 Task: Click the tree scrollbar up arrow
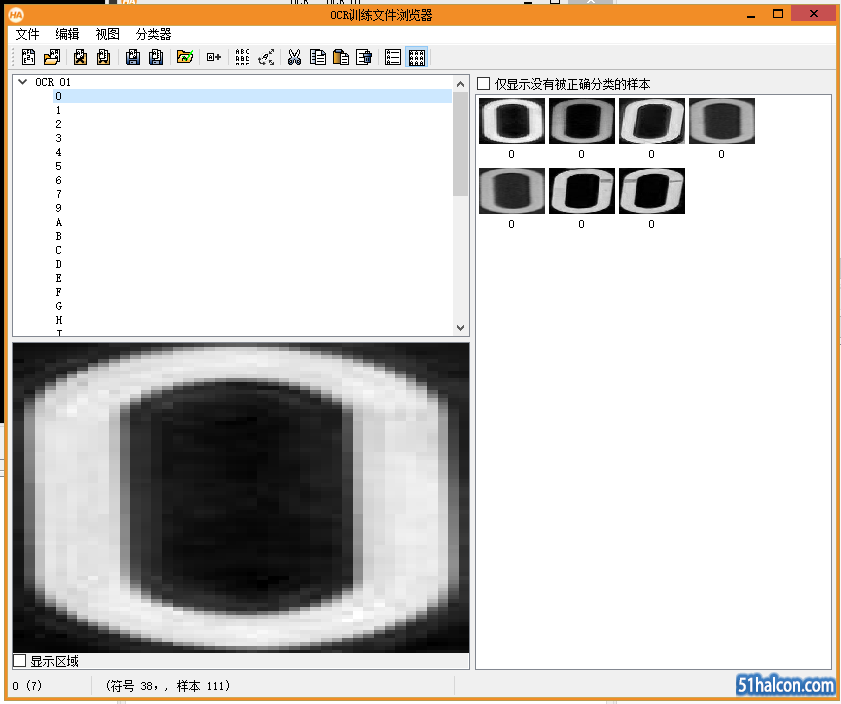pos(460,84)
